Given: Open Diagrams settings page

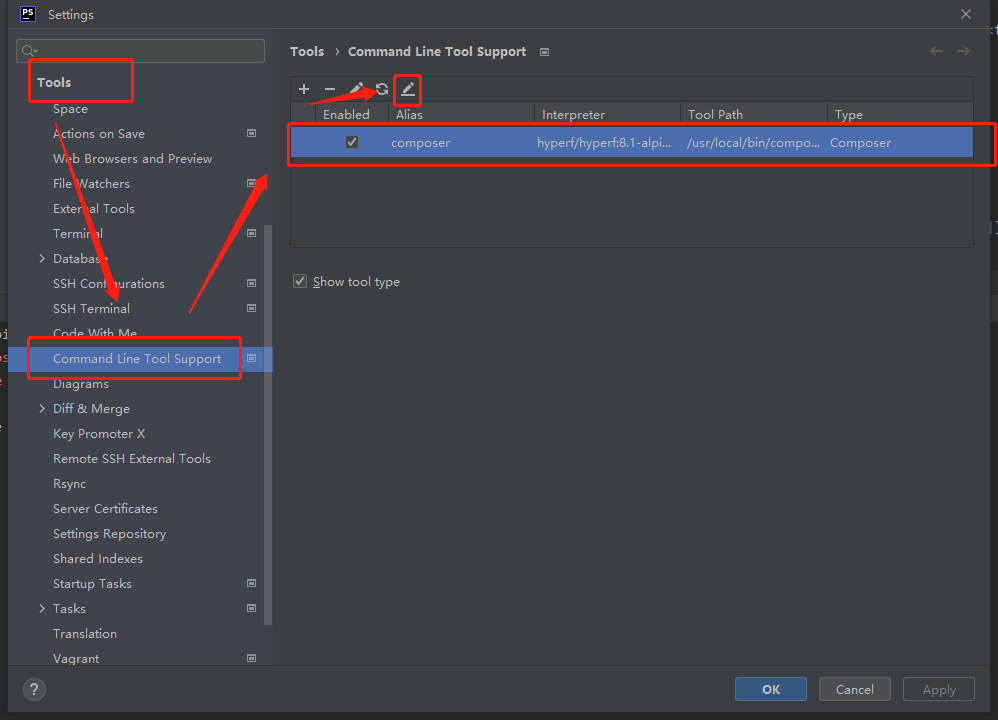Looking at the screenshot, I should tap(81, 384).
